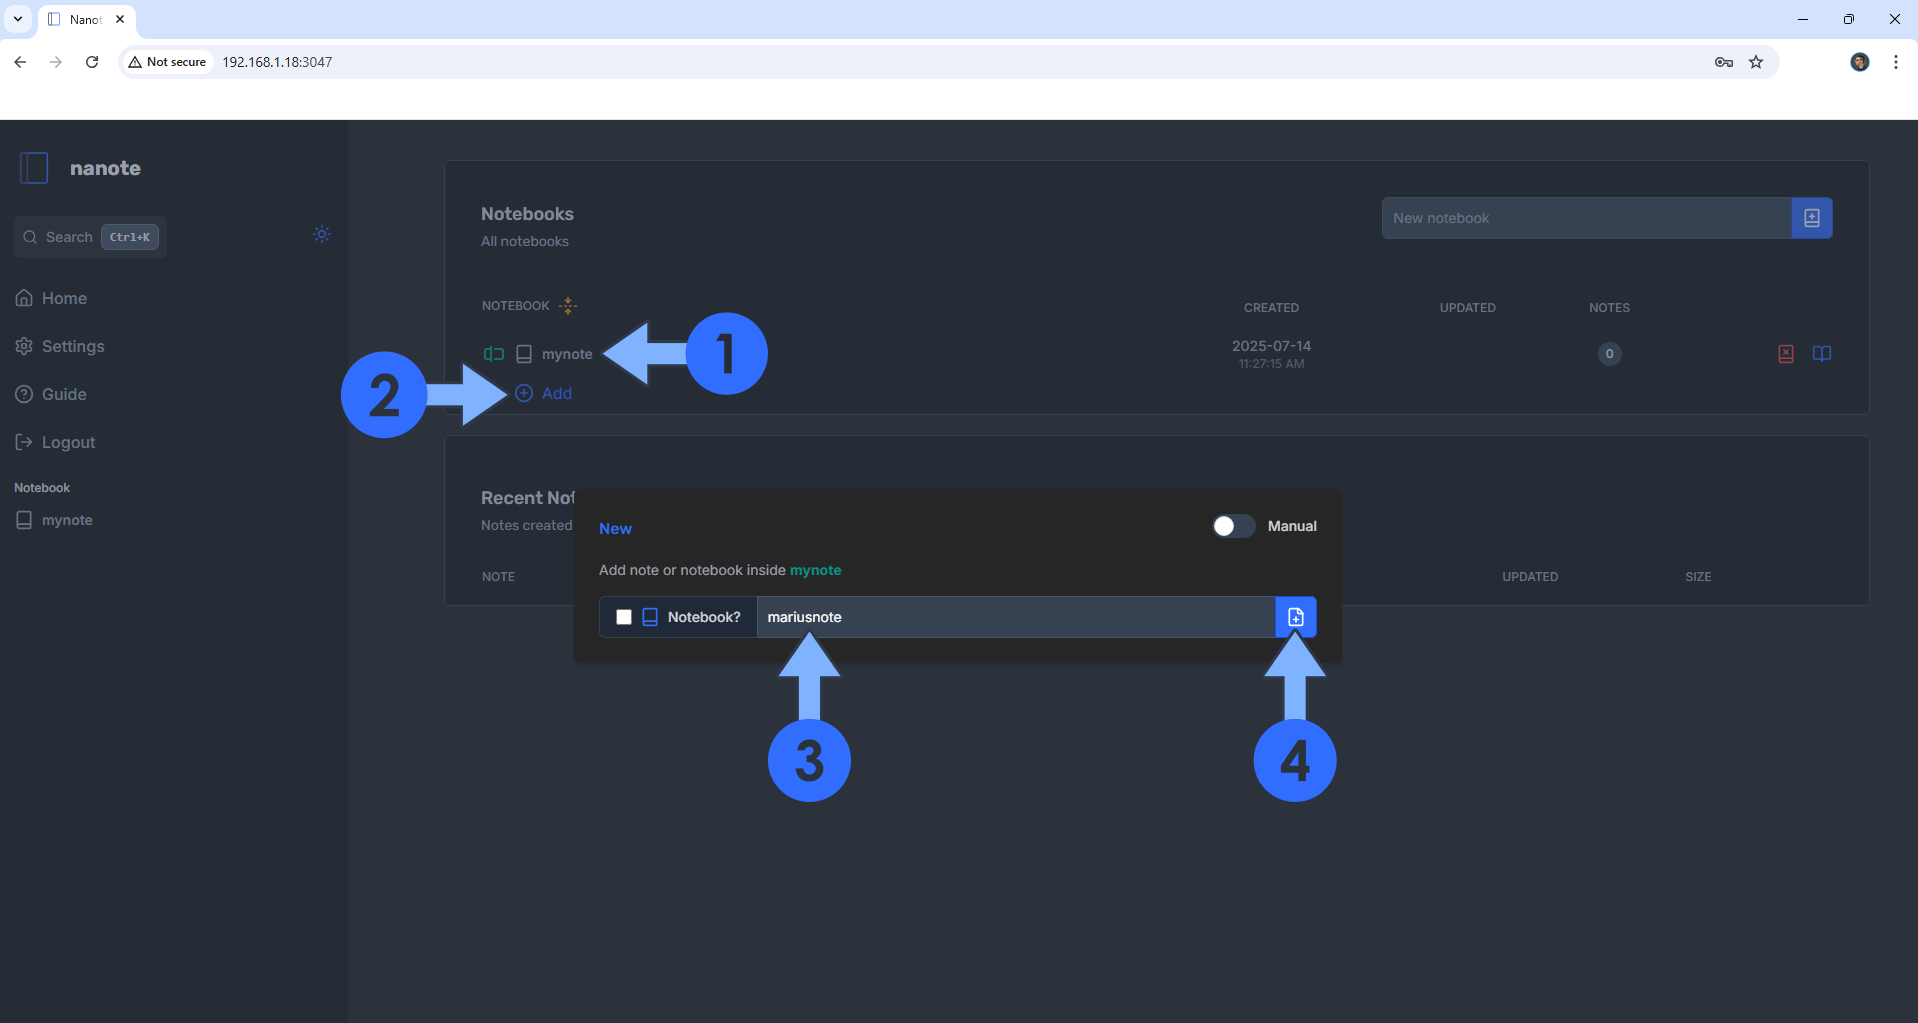The image size is (1918, 1023).
Task: Click the browser back arrow
Action: pyautogui.click(x=20, y=62)
